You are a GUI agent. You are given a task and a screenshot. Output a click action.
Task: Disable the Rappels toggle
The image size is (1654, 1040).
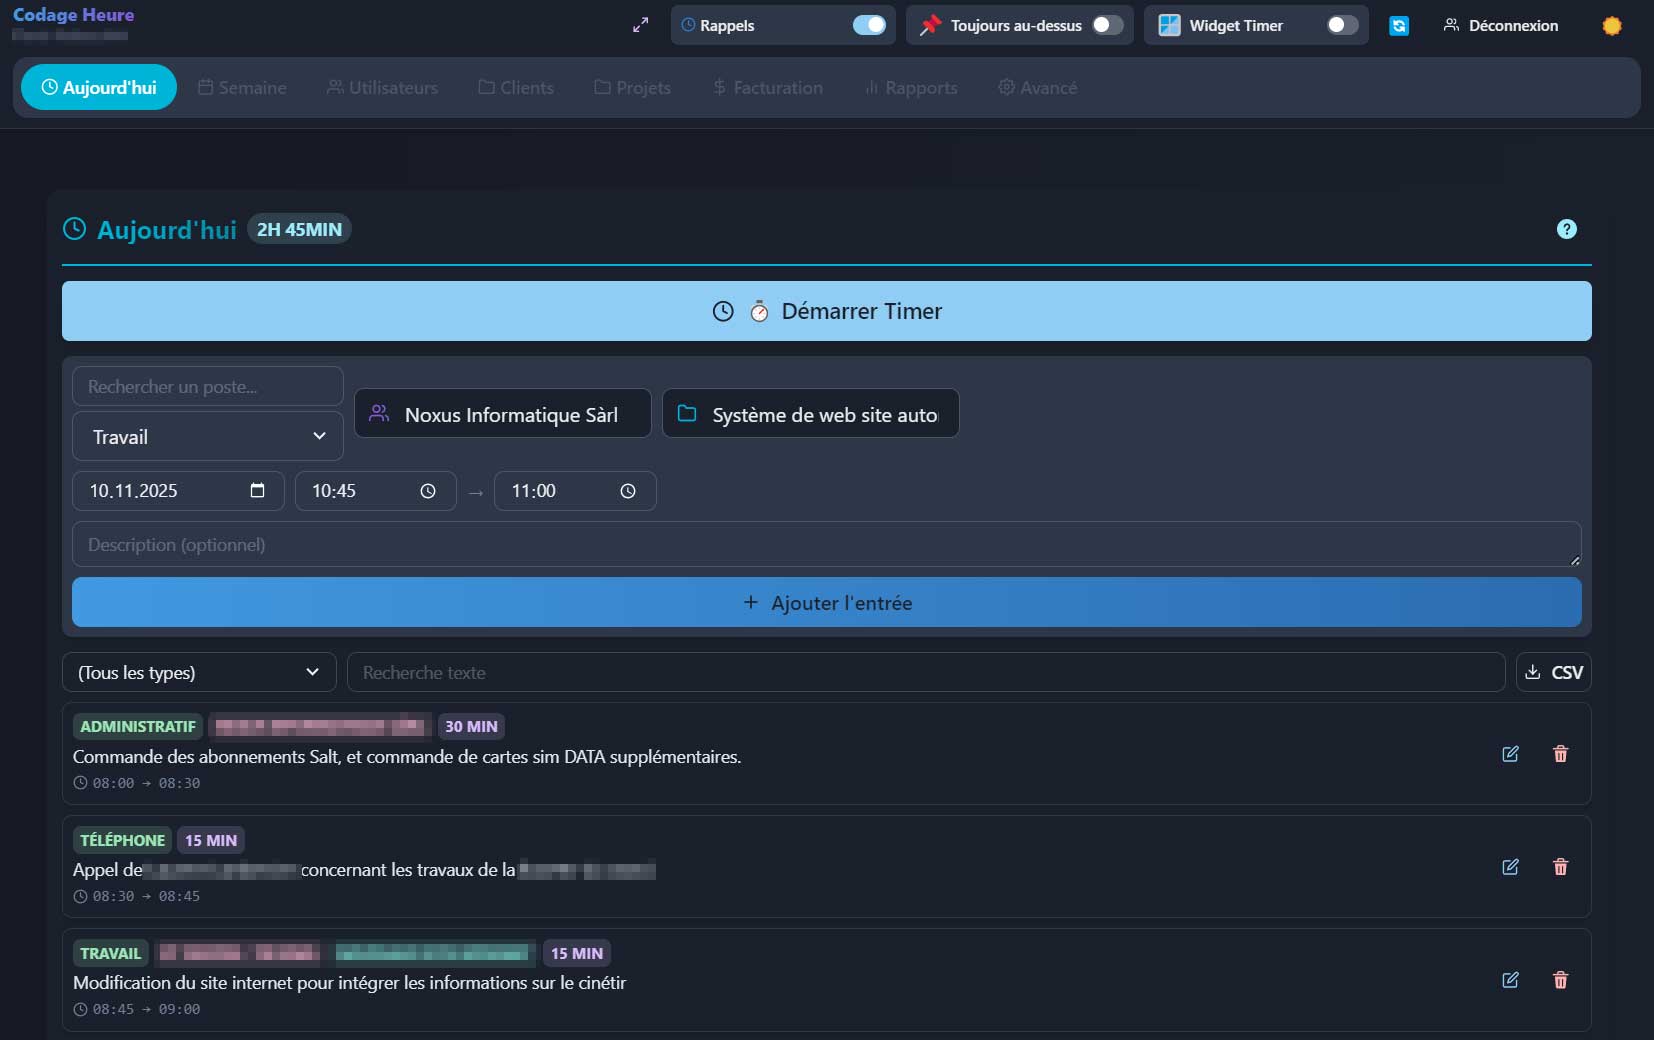click(x=868, y=26)
